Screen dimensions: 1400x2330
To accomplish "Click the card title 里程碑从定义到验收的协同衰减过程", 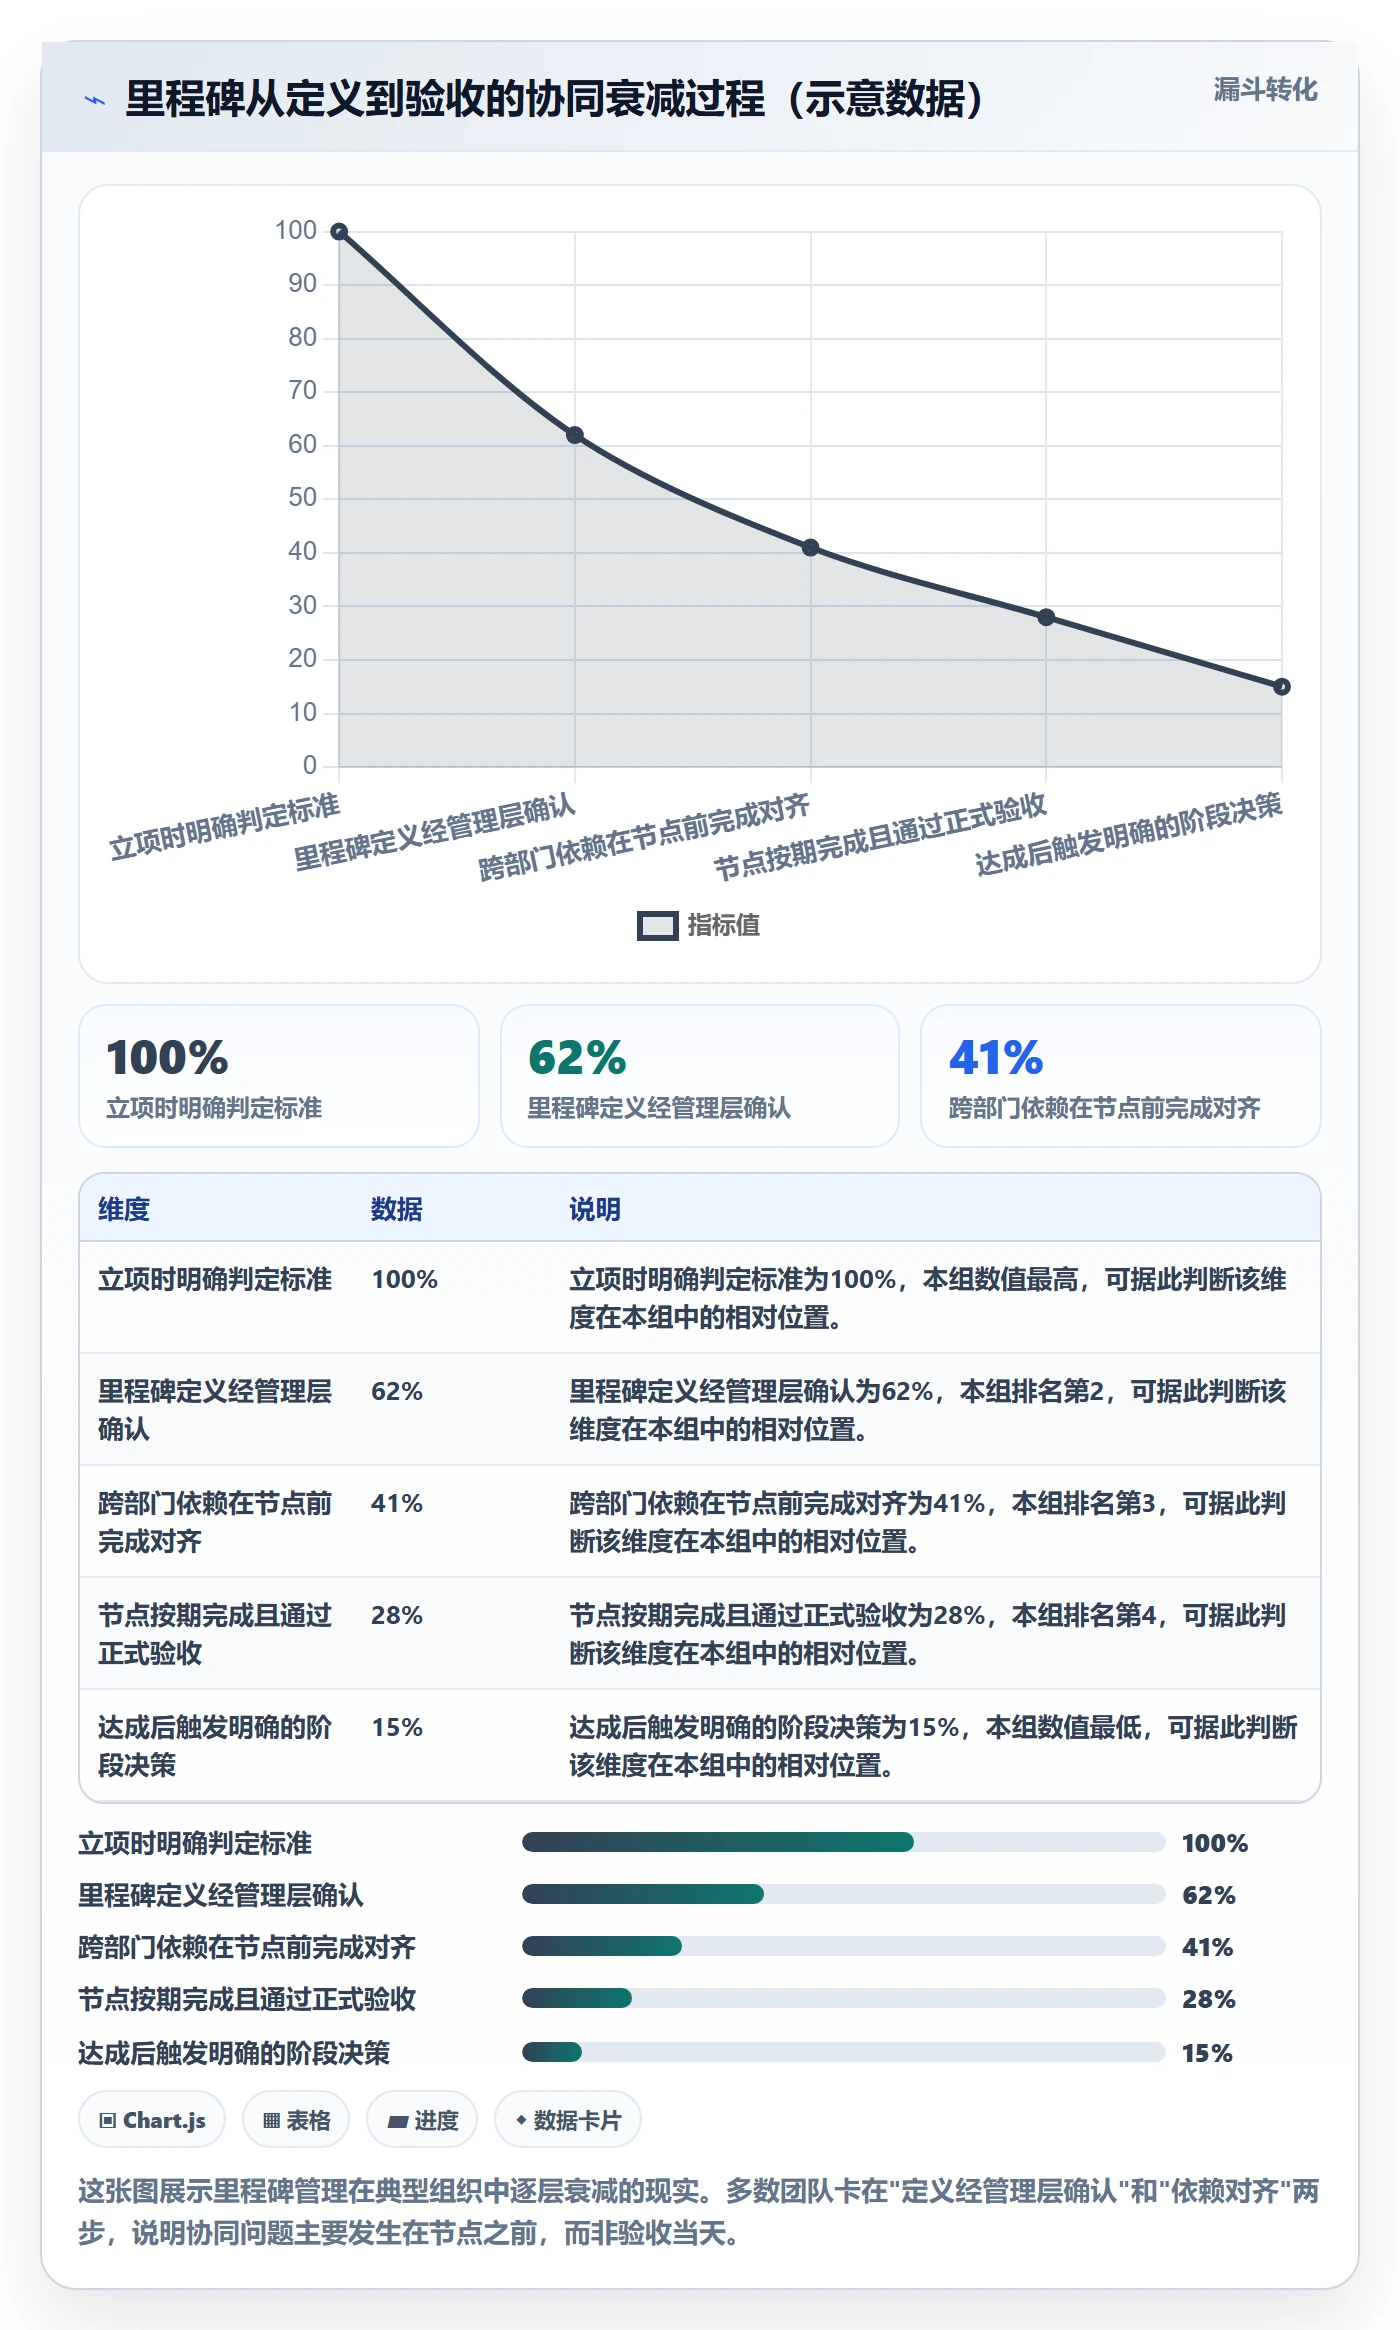I will pos(555,99).
